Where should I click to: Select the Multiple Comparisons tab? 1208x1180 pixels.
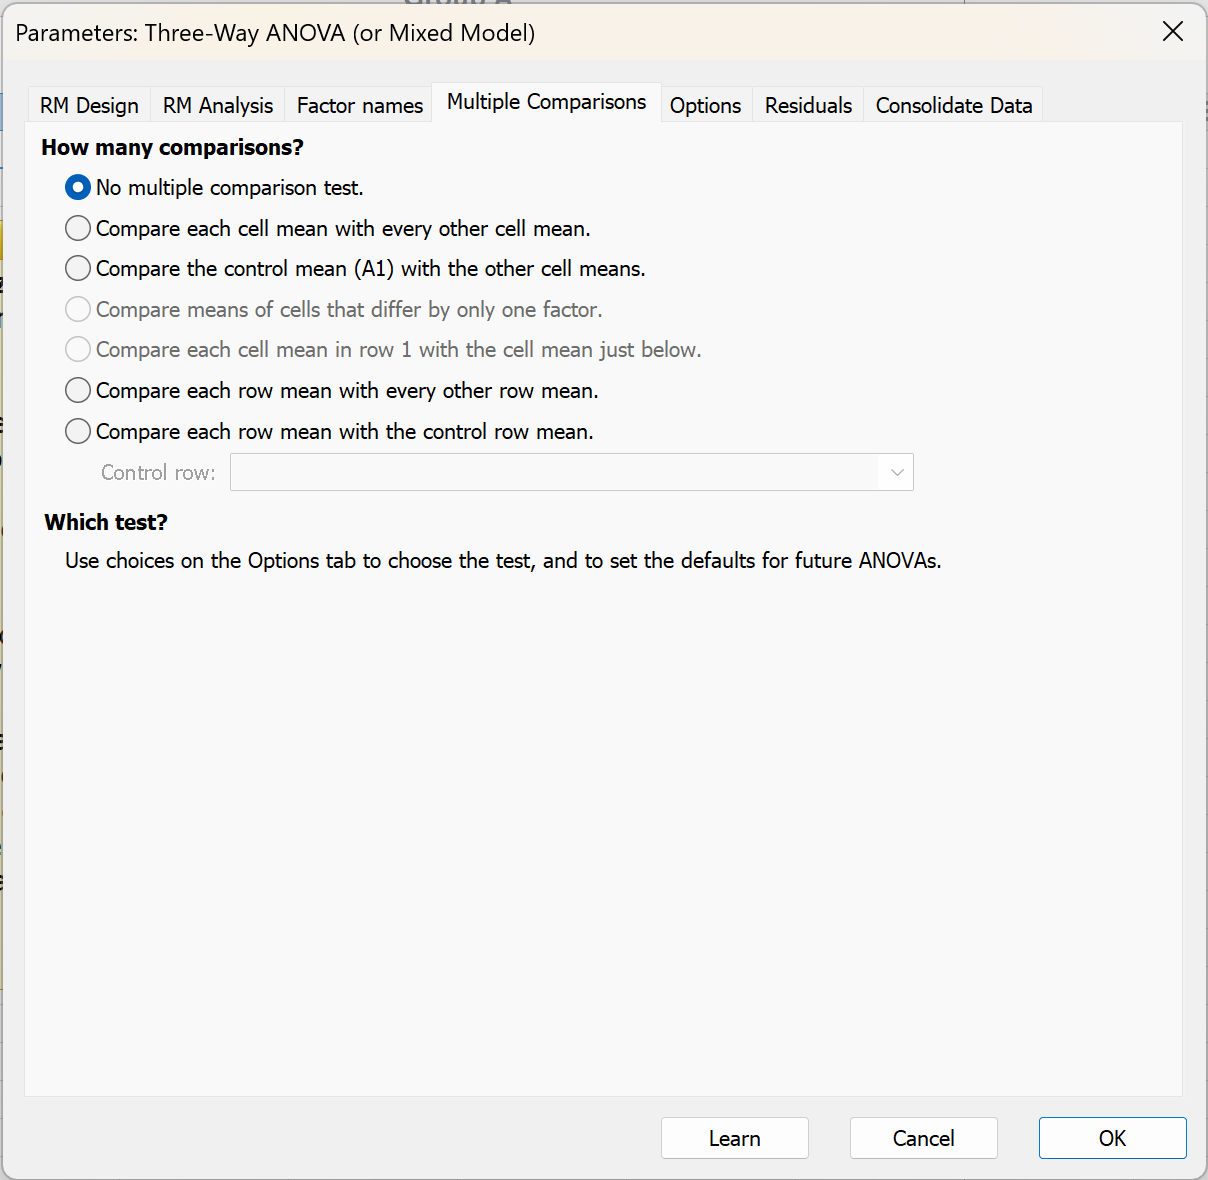coord(546,102)
